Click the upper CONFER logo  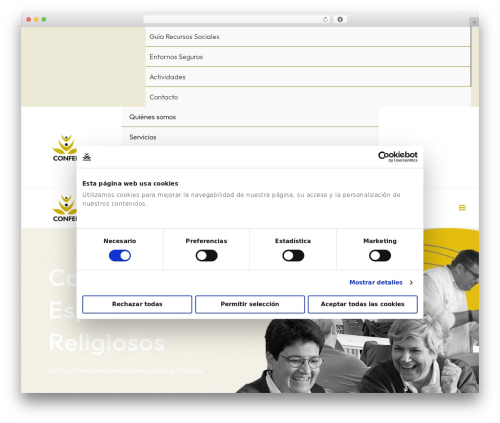[x=65, y=148]
